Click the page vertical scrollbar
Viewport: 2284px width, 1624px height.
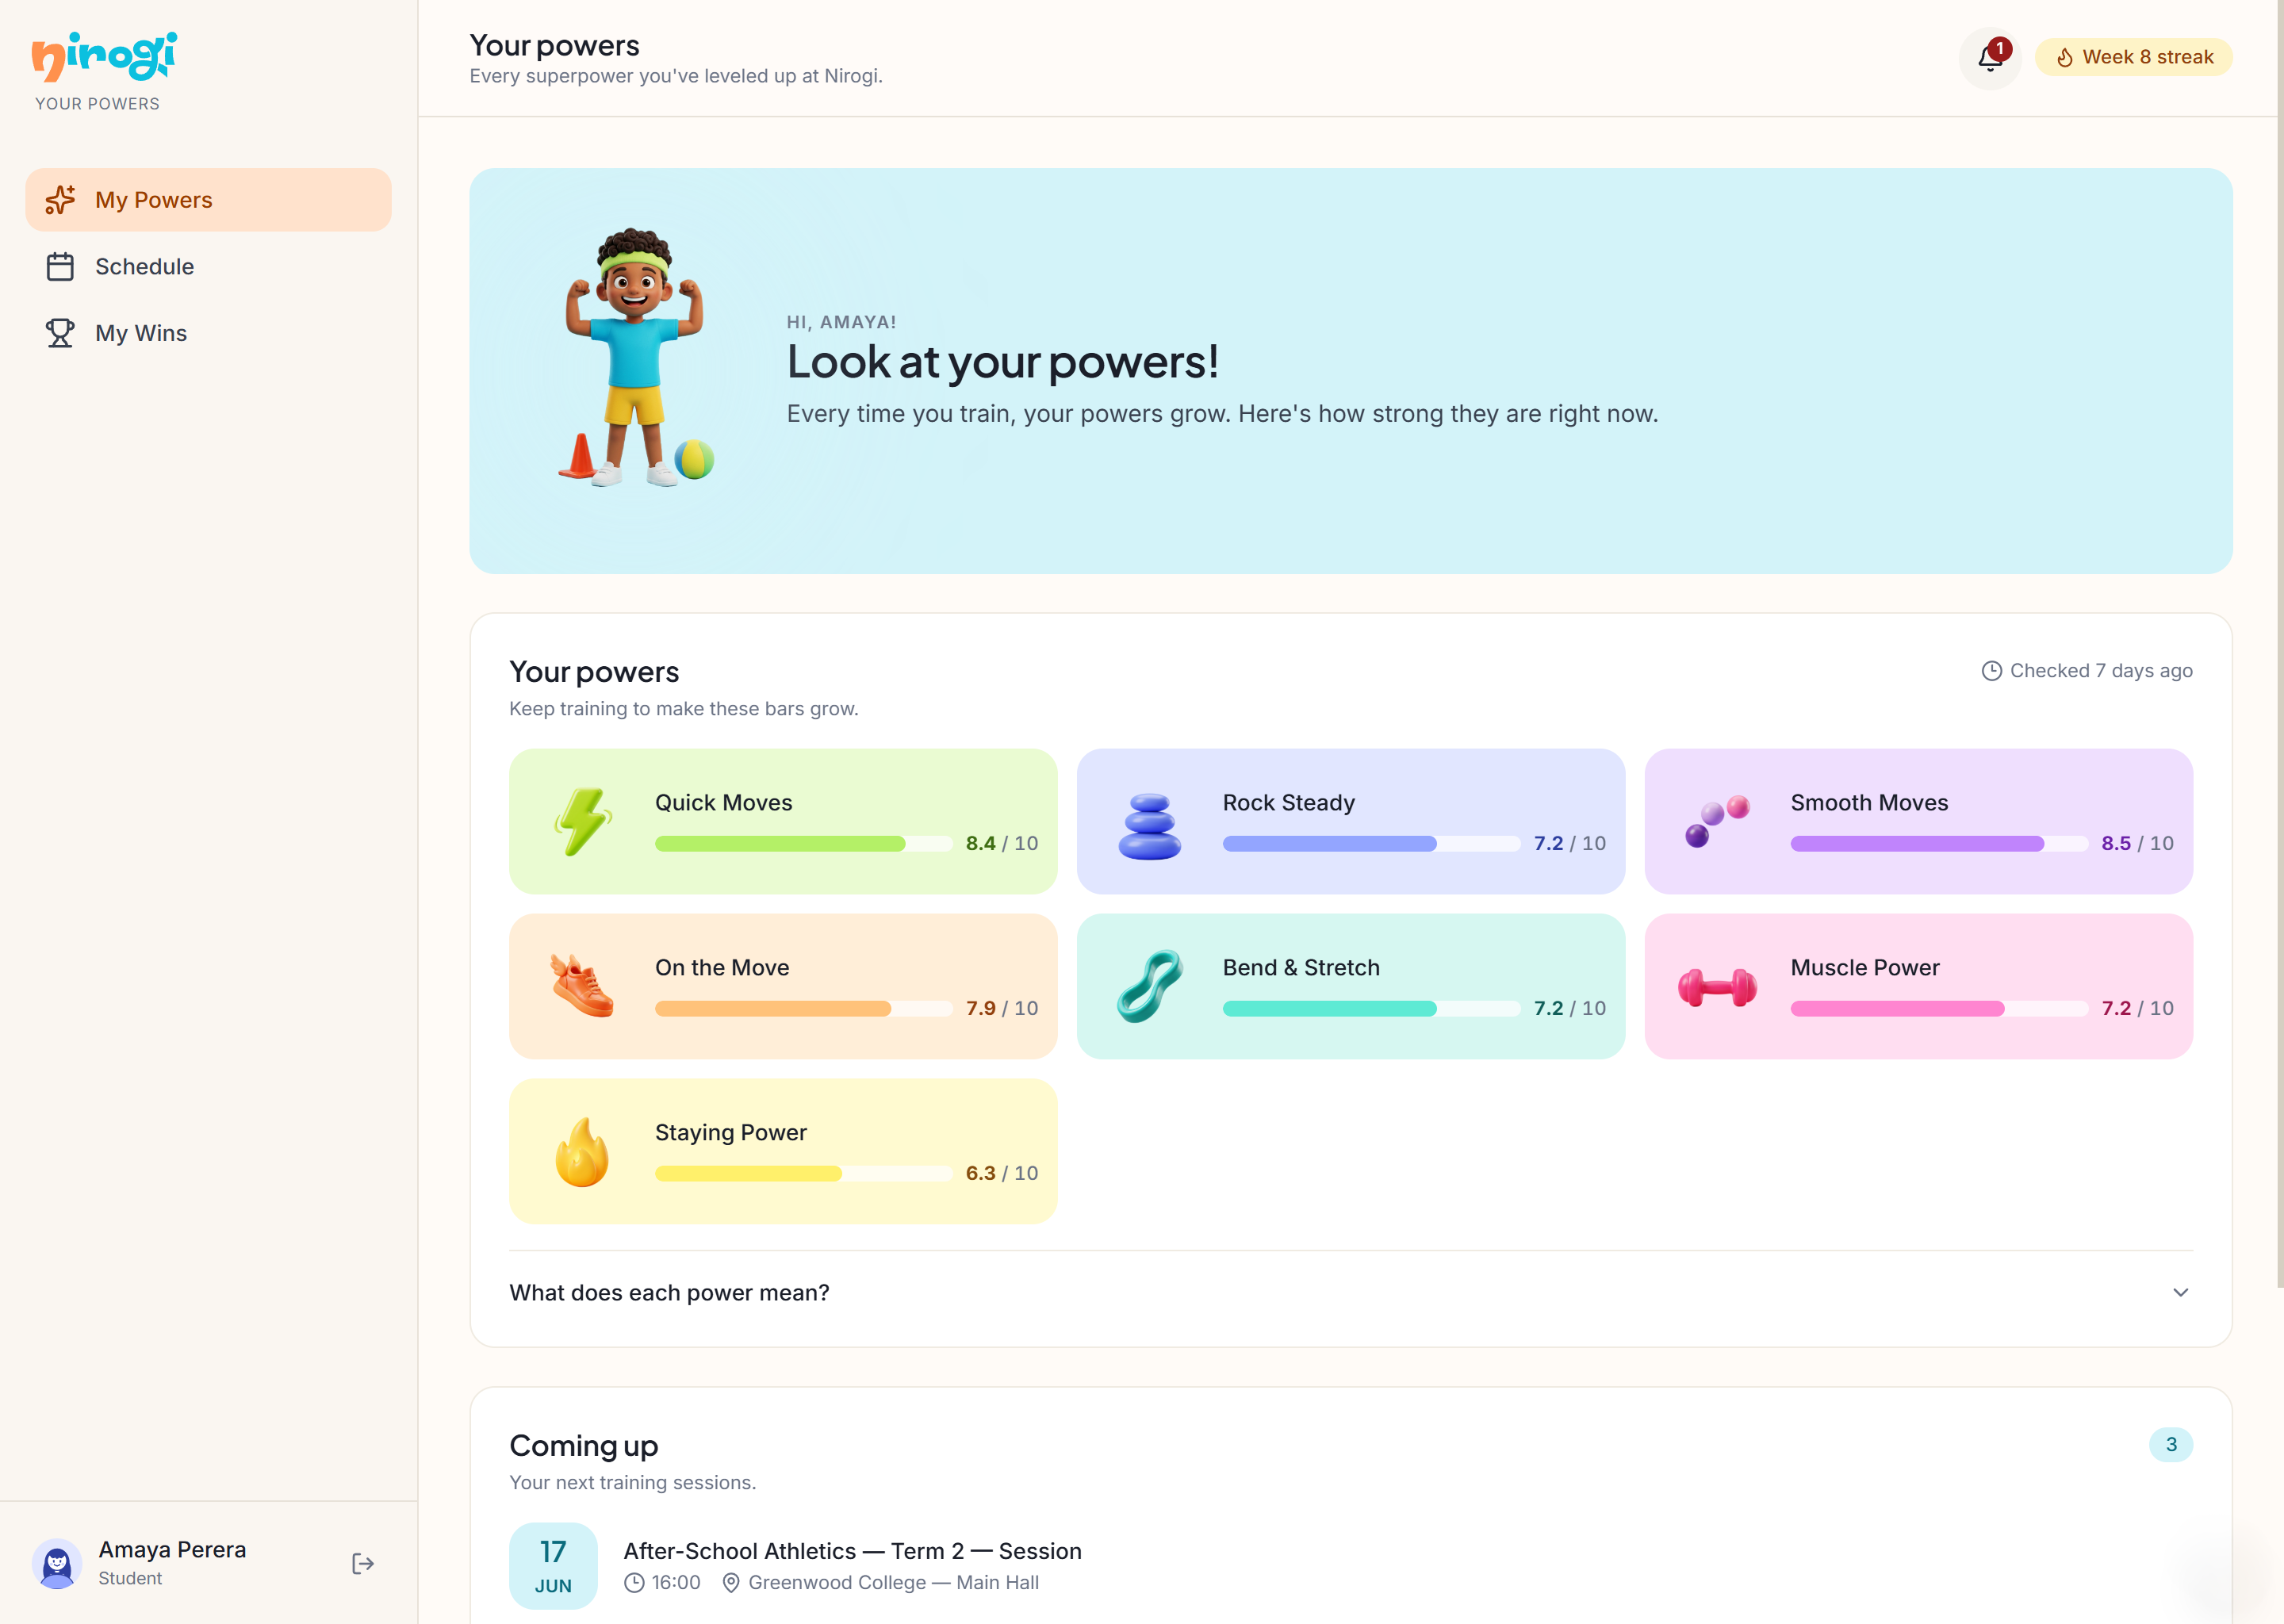pyautogui.click(x=2279, y=645)
